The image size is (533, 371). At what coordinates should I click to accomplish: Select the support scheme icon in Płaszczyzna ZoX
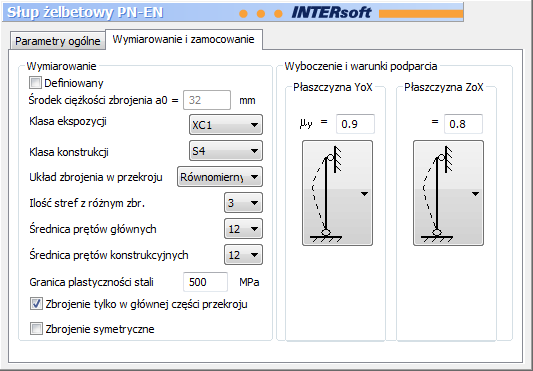pos(448,193)
